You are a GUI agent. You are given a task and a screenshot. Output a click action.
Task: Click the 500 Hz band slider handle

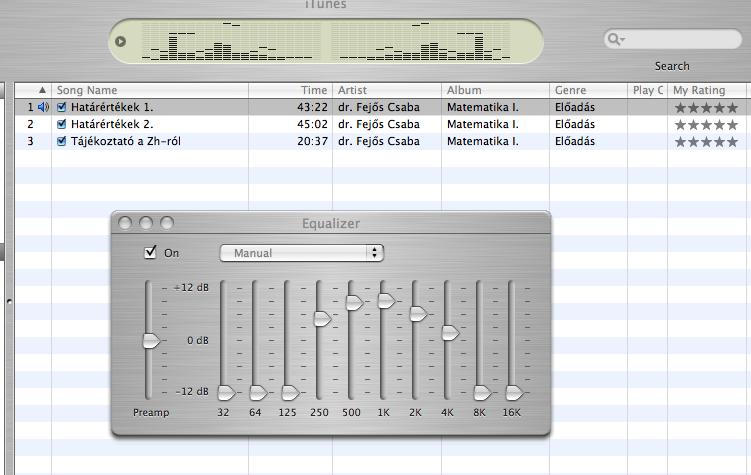[x=354, y=303]
